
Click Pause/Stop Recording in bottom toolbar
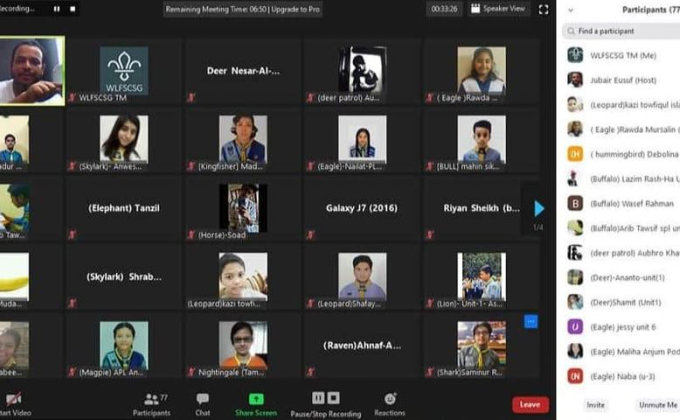[326, 402]
